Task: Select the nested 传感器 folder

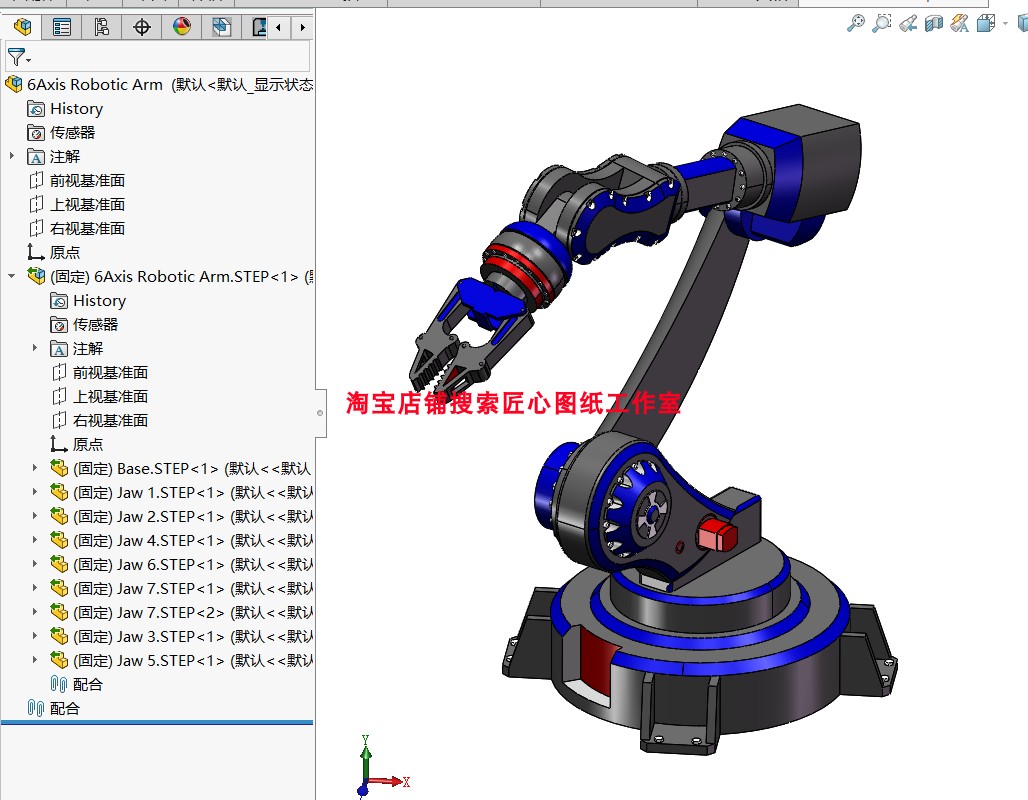Action: (x=84, y=325)
